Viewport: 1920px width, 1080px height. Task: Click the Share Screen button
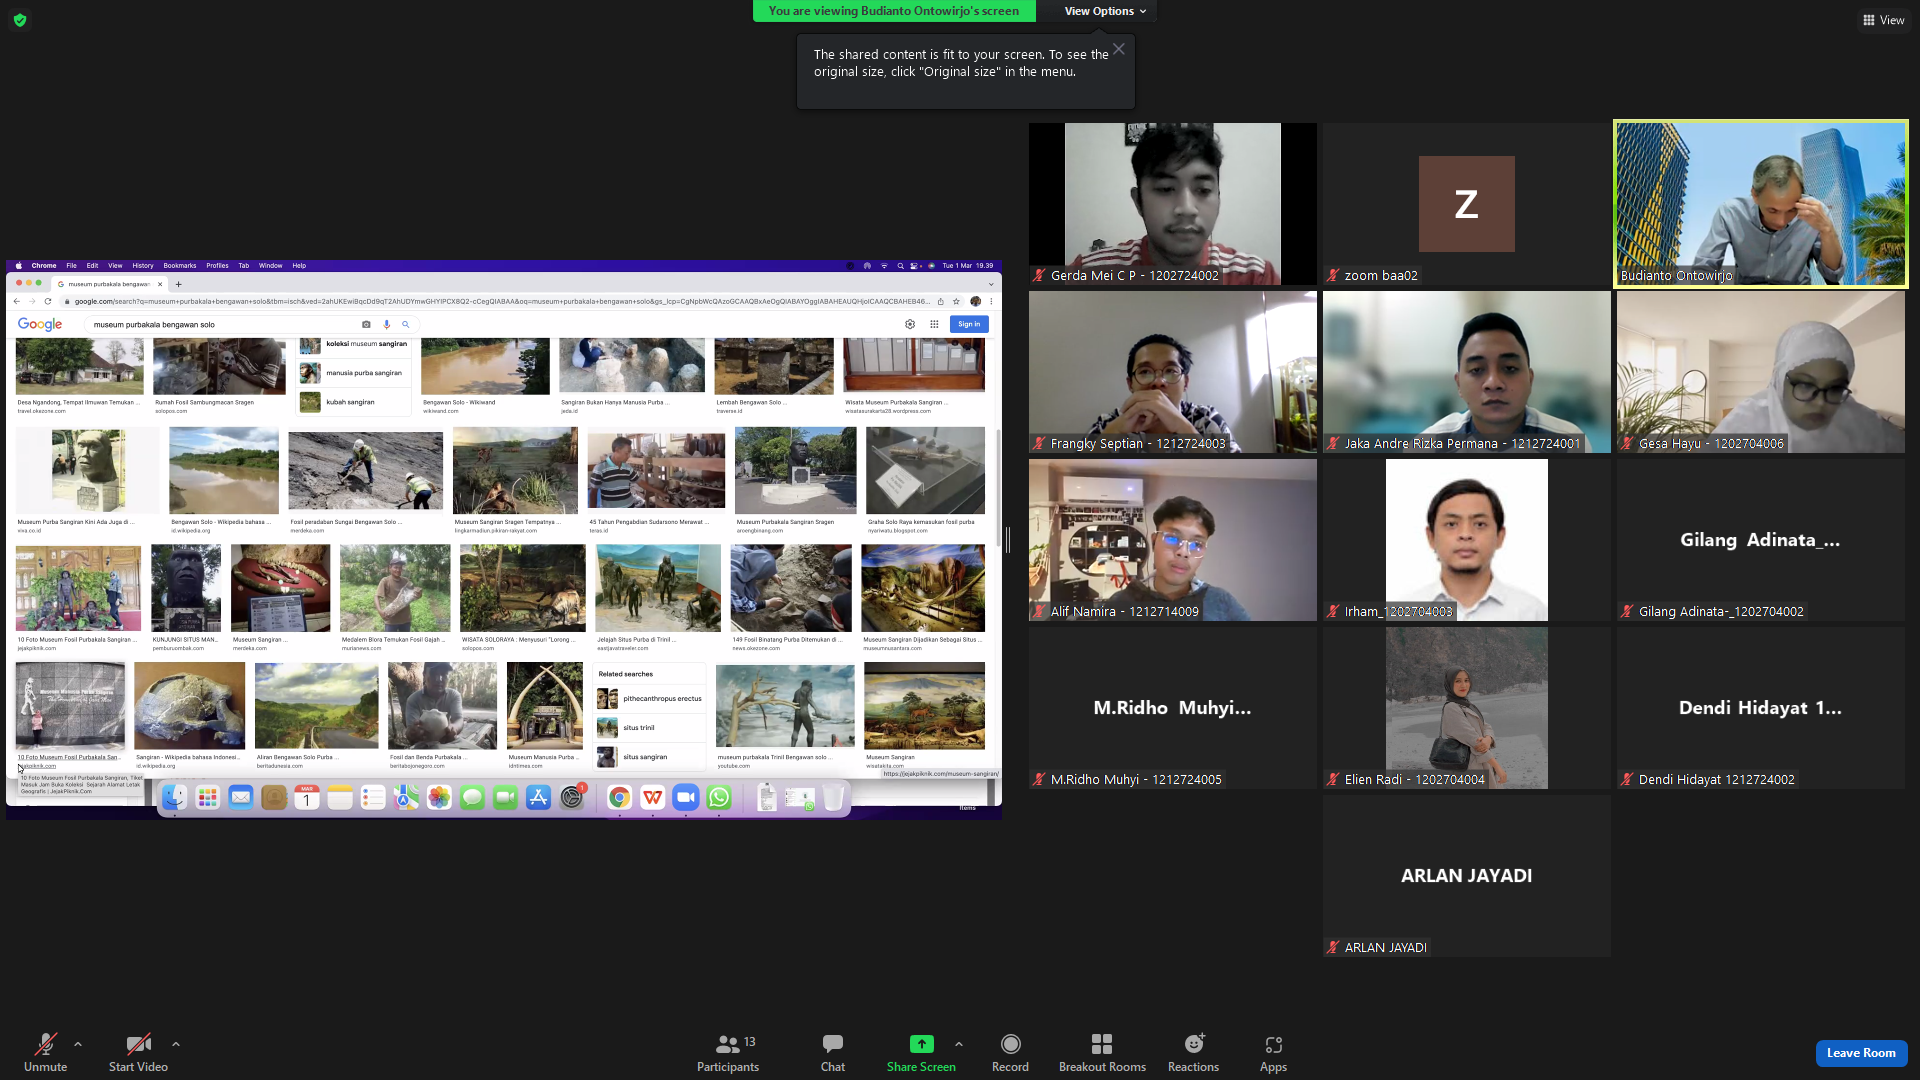pos(921,1053)
